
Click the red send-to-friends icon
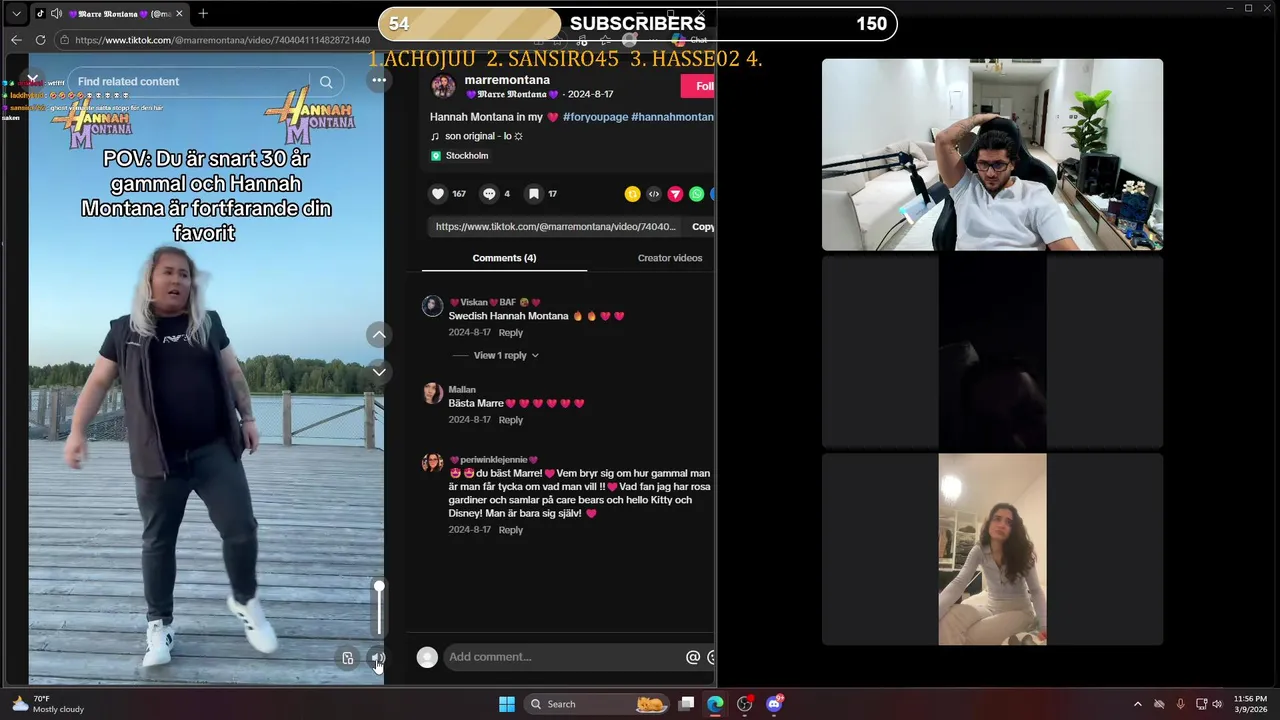(x=675, y=194)
